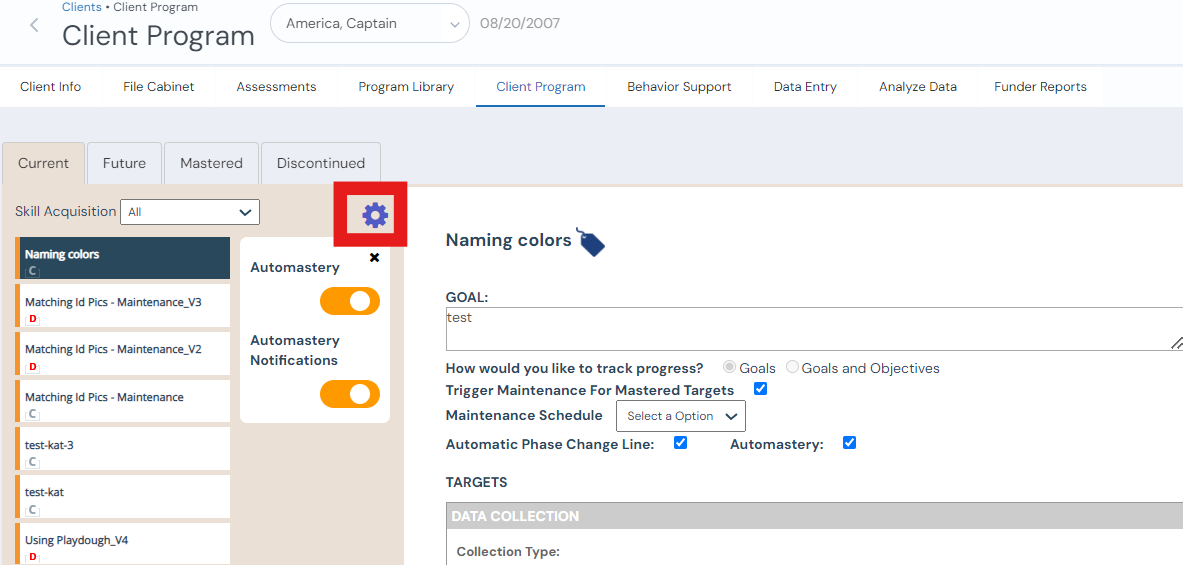Click the tag icon beside Naming colors
The image size is (1183, 565).
point(590,242)
